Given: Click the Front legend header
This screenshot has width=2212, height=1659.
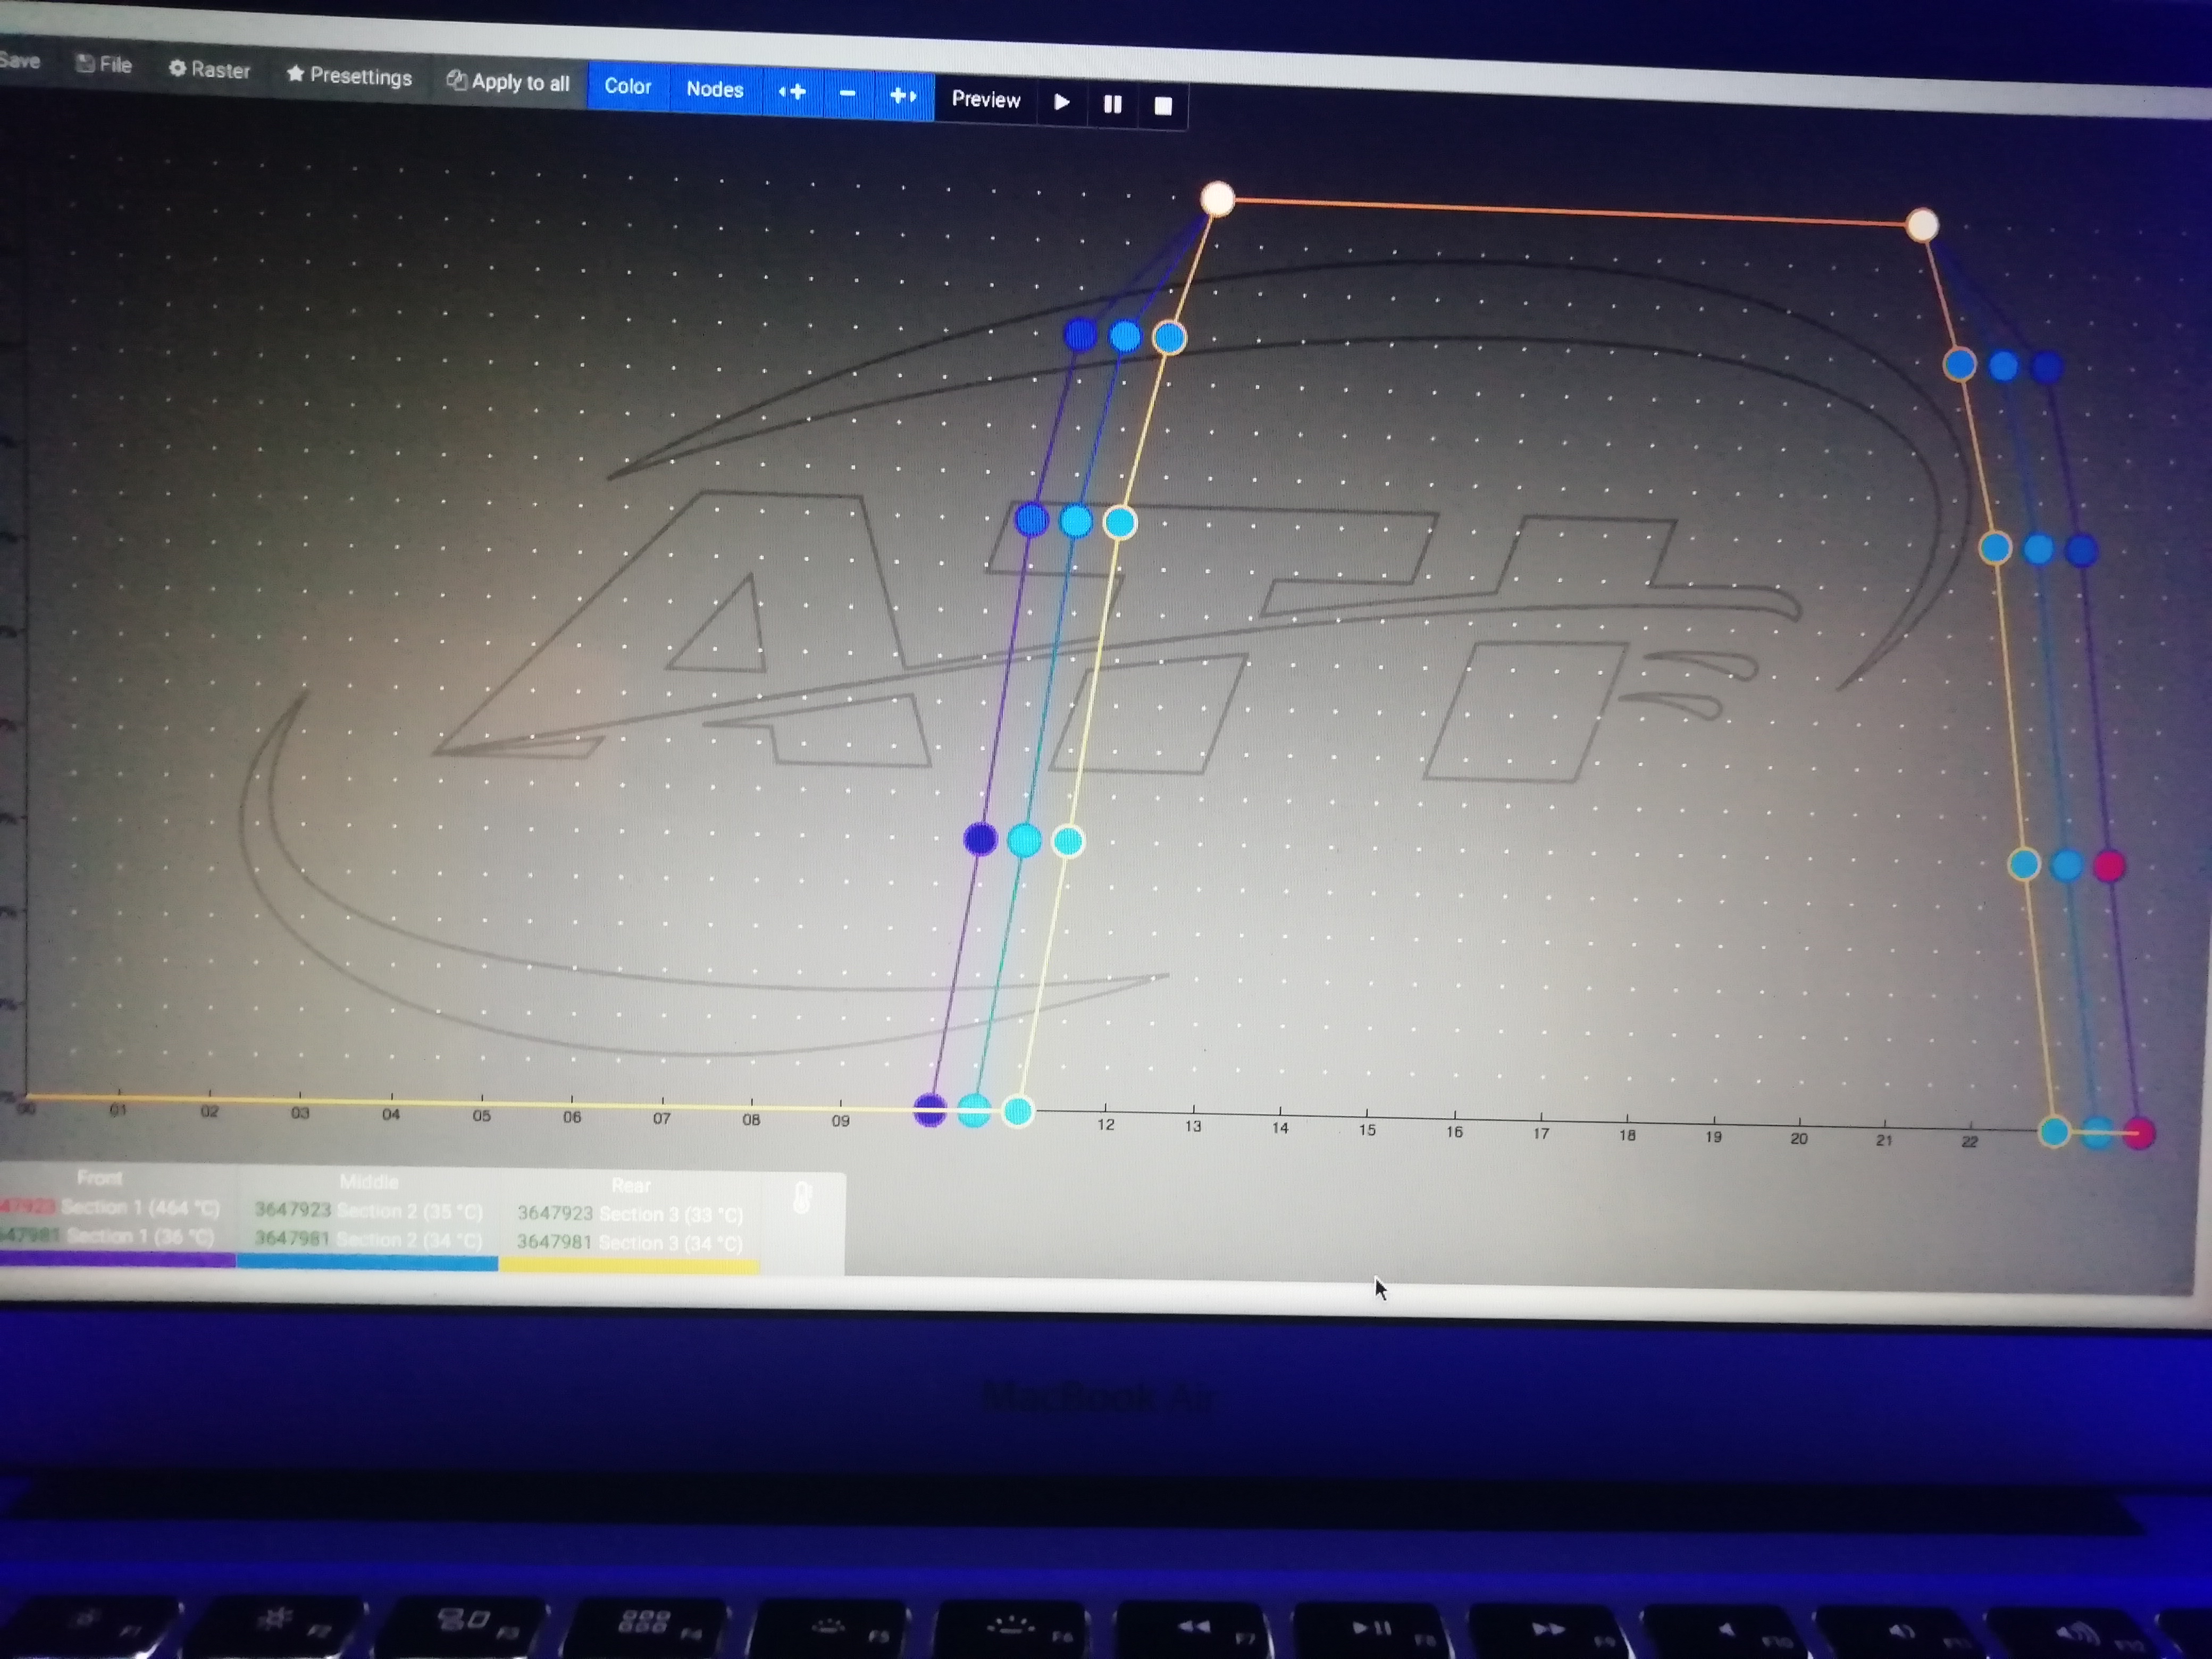Looking at the screenshot, I should tap(99, 1178).
